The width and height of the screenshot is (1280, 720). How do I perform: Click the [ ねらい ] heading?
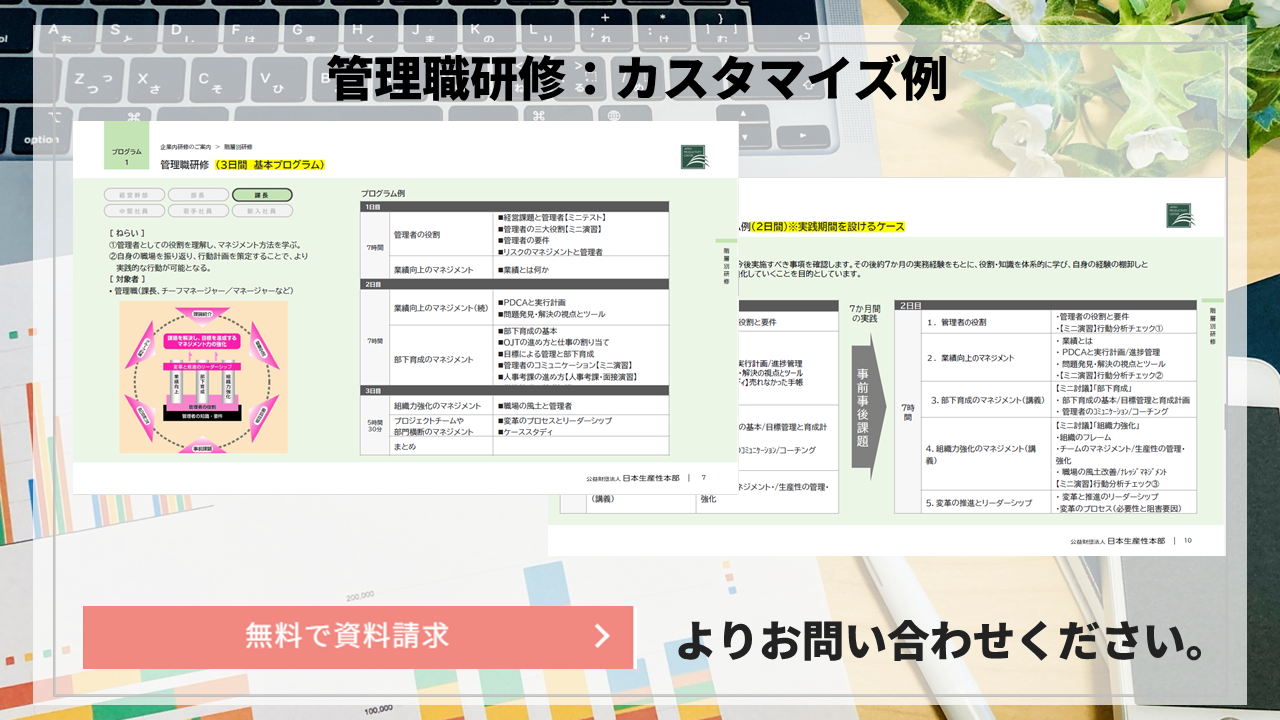129,232
